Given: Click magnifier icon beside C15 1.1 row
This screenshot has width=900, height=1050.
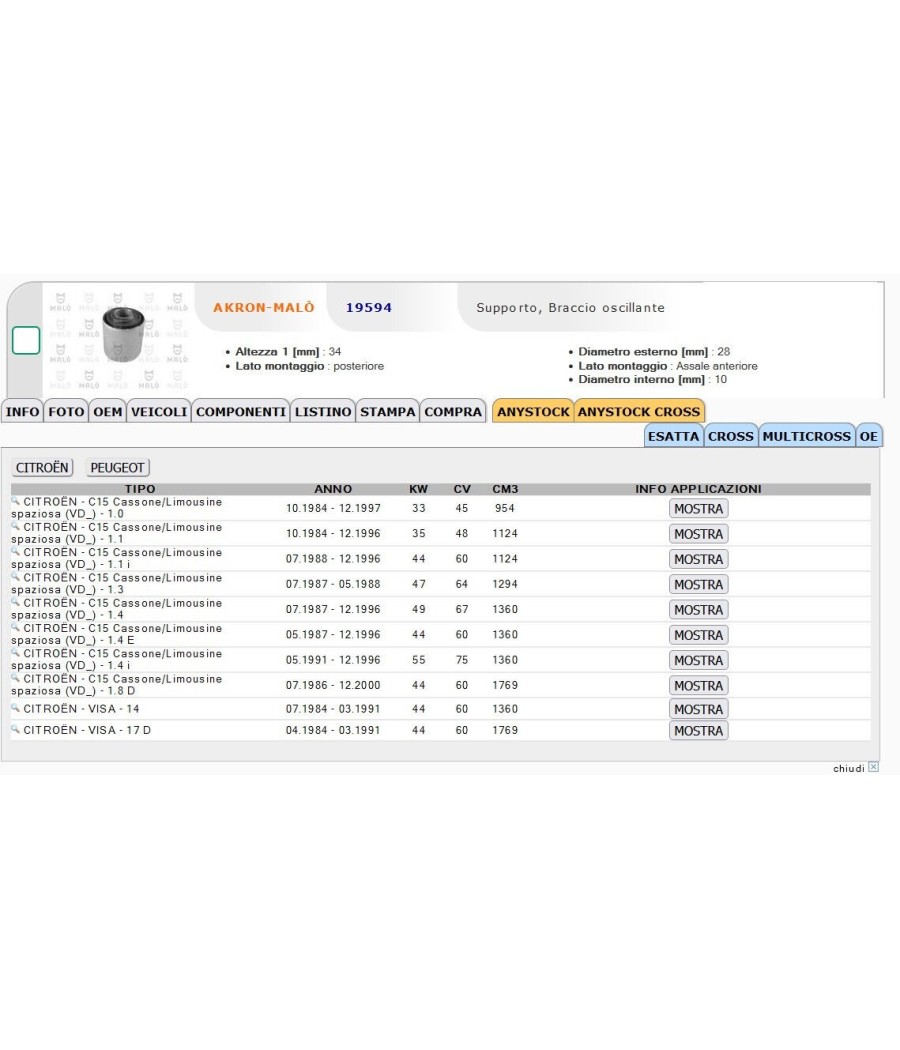Looking at the screenshot, I should pyautogui.click(x=15, y=526).
